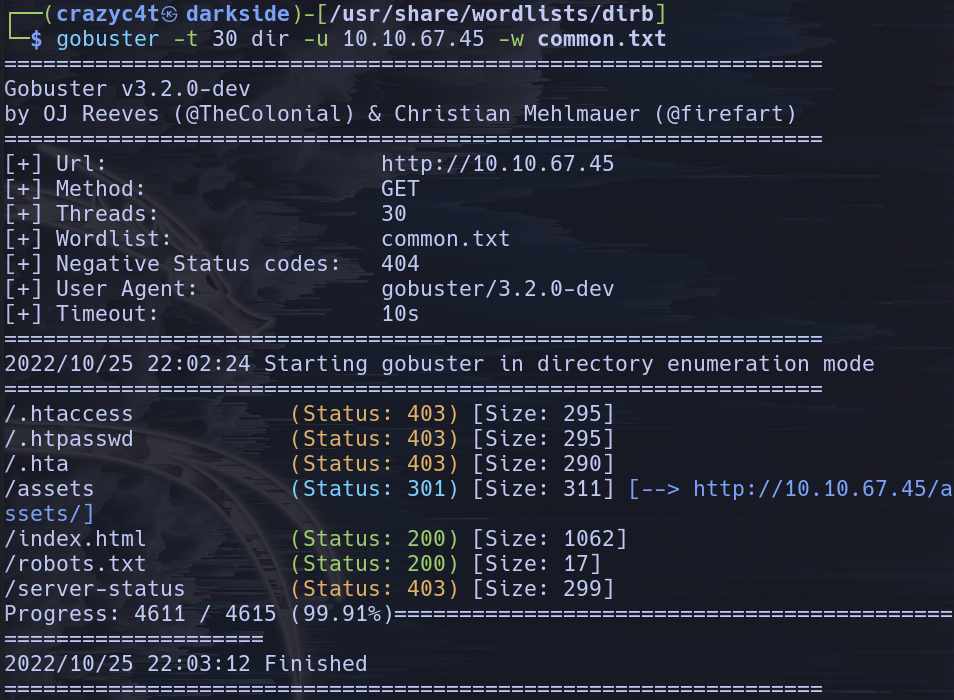Screen dimensions: 954x700
Task: Click the /.htaccess result entry
Action: click(68, 414)
